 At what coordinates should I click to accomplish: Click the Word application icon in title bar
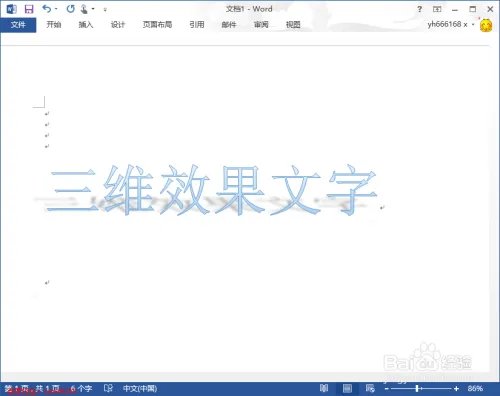[11, 9]
